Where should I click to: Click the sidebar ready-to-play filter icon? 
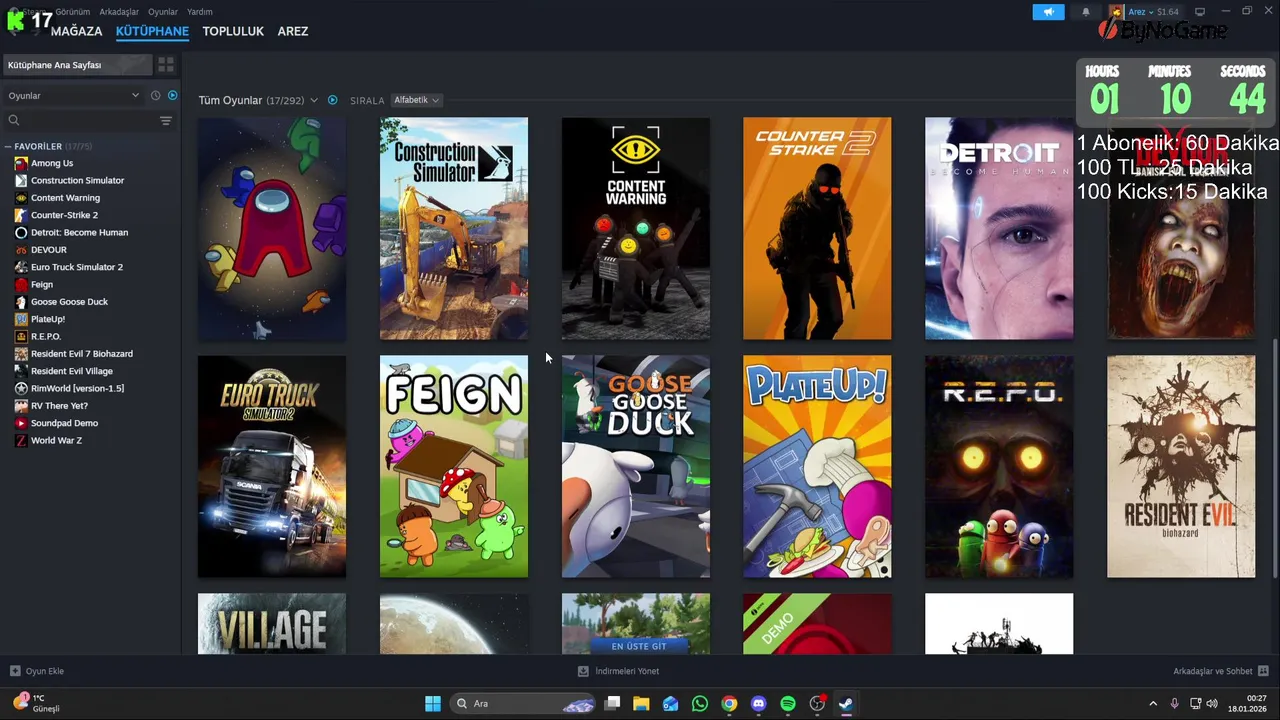pos(172,95)
